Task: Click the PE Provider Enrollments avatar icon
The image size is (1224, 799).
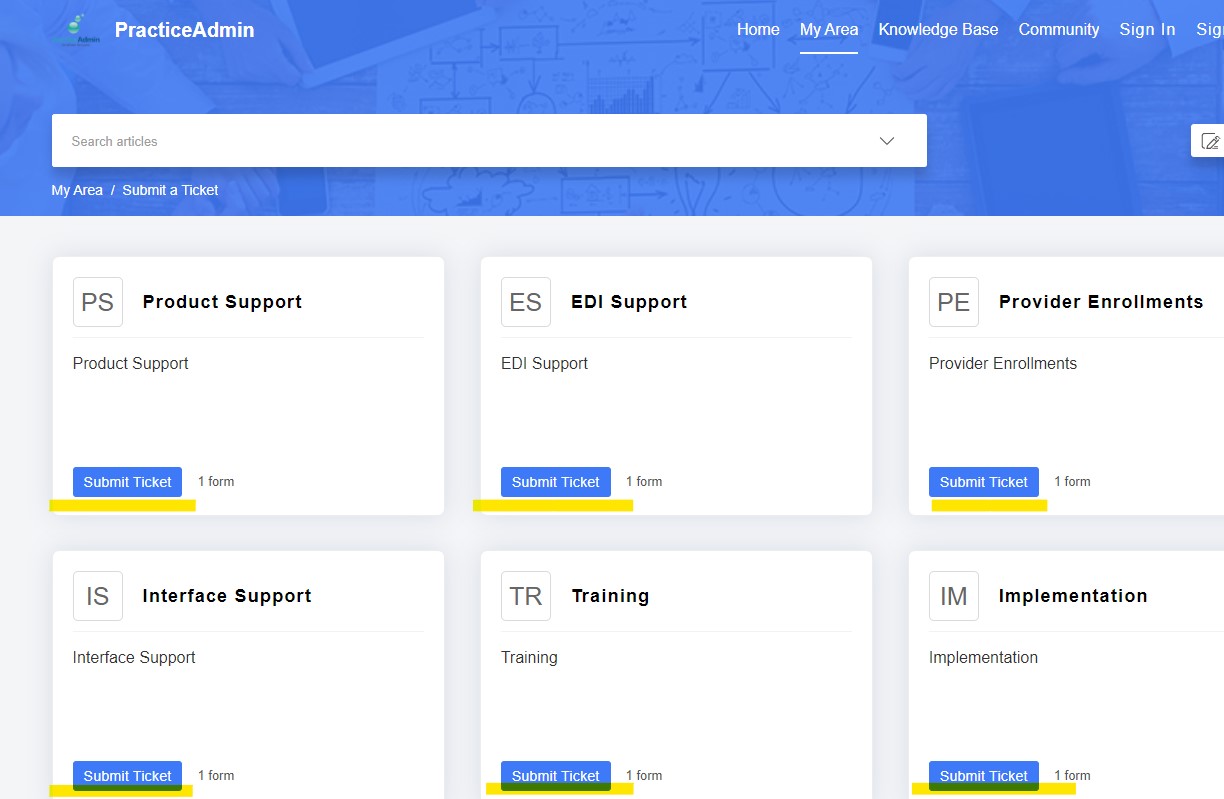Action: point(954,302)
